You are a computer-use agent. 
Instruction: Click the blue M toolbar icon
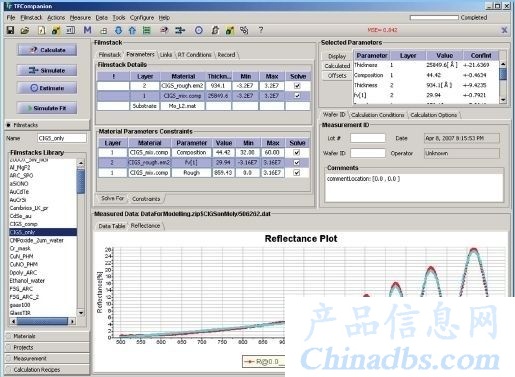point(87,30)
